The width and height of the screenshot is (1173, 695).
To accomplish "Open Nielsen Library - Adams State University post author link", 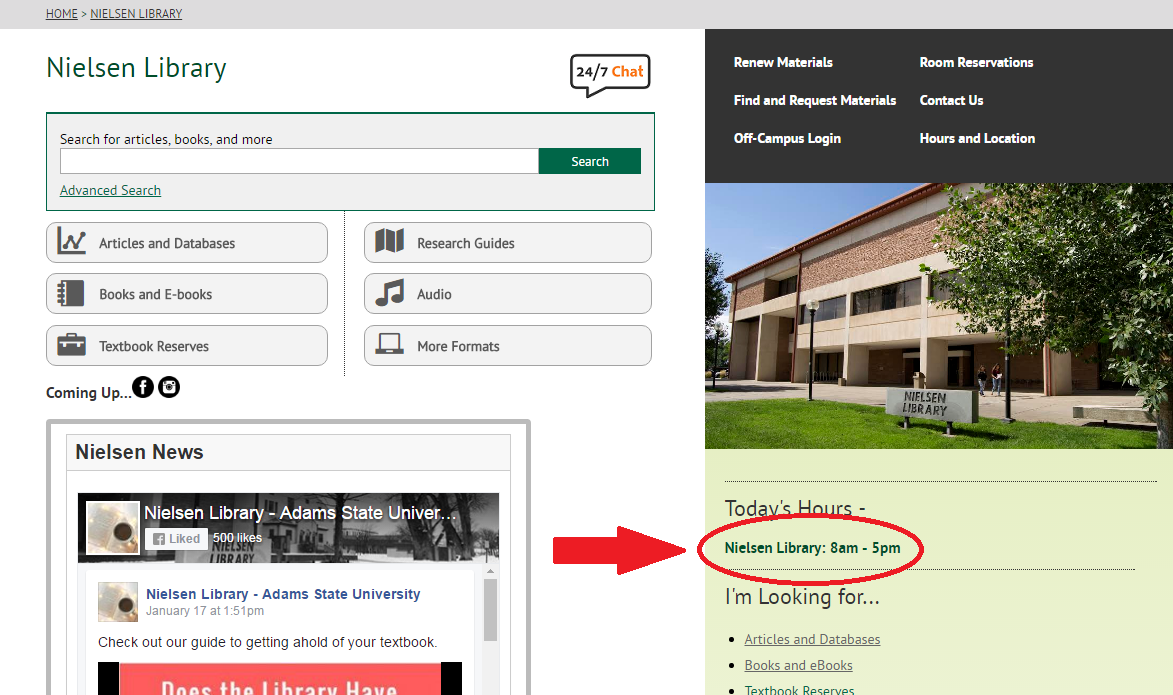I will (283, 594).
